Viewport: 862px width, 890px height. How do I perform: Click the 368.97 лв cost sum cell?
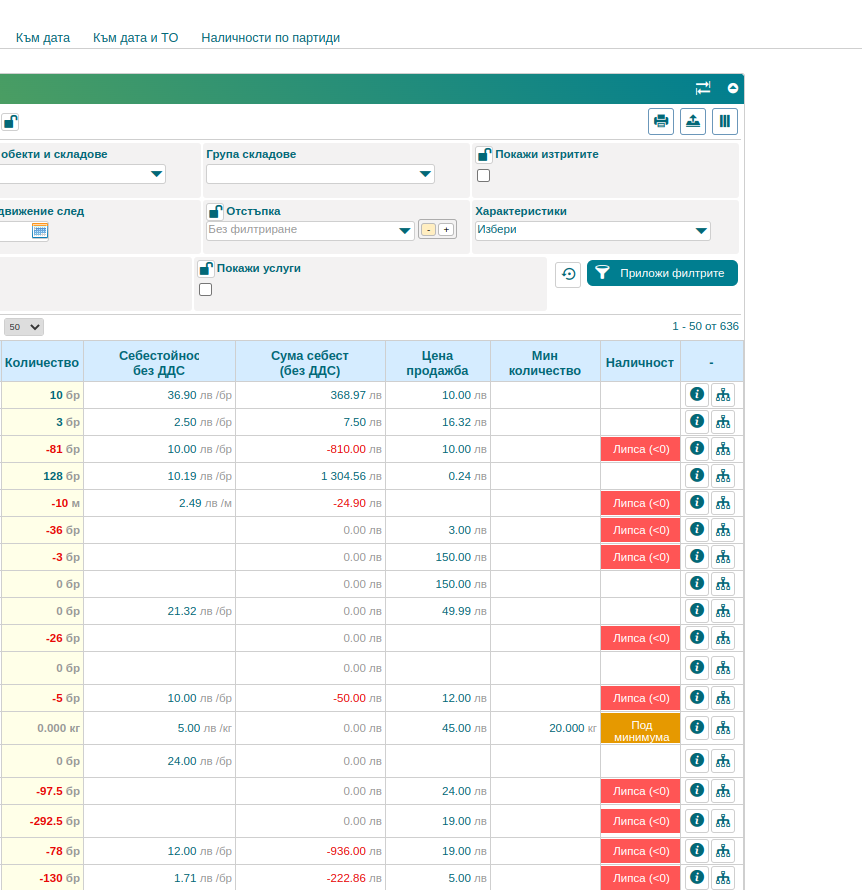(x=310, y=395)
